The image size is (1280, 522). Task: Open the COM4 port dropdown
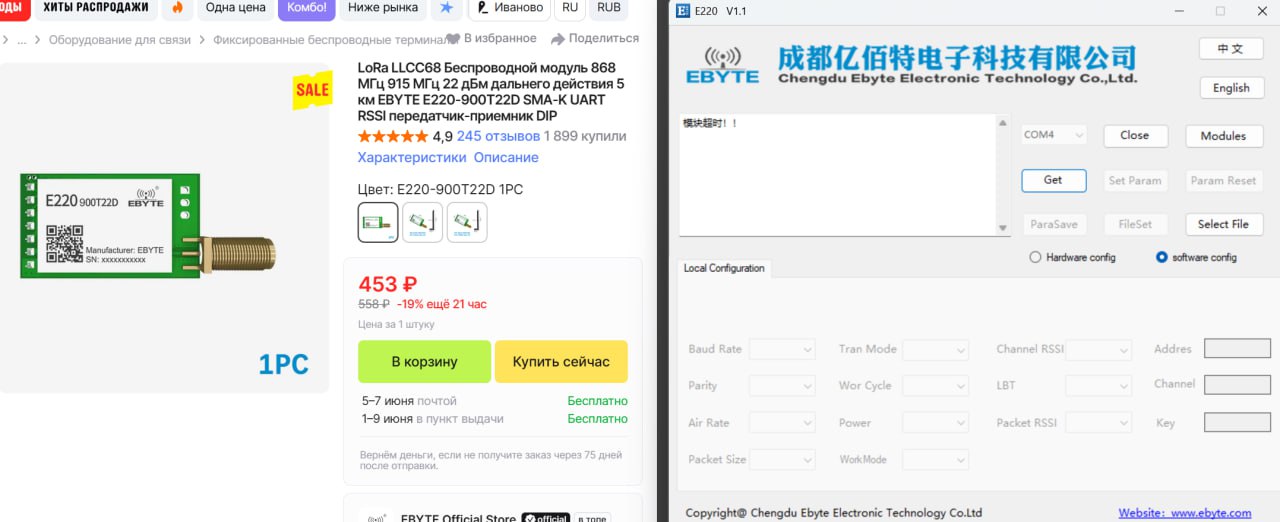(1054, 134)
